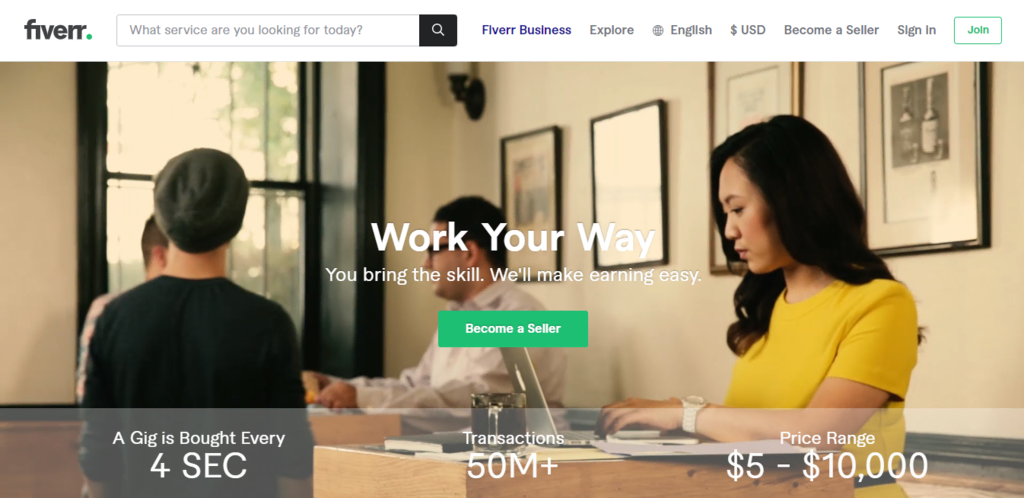Click the green Become a Seller button
This screenshot has width=1024, height=498.
click(513, 329)
